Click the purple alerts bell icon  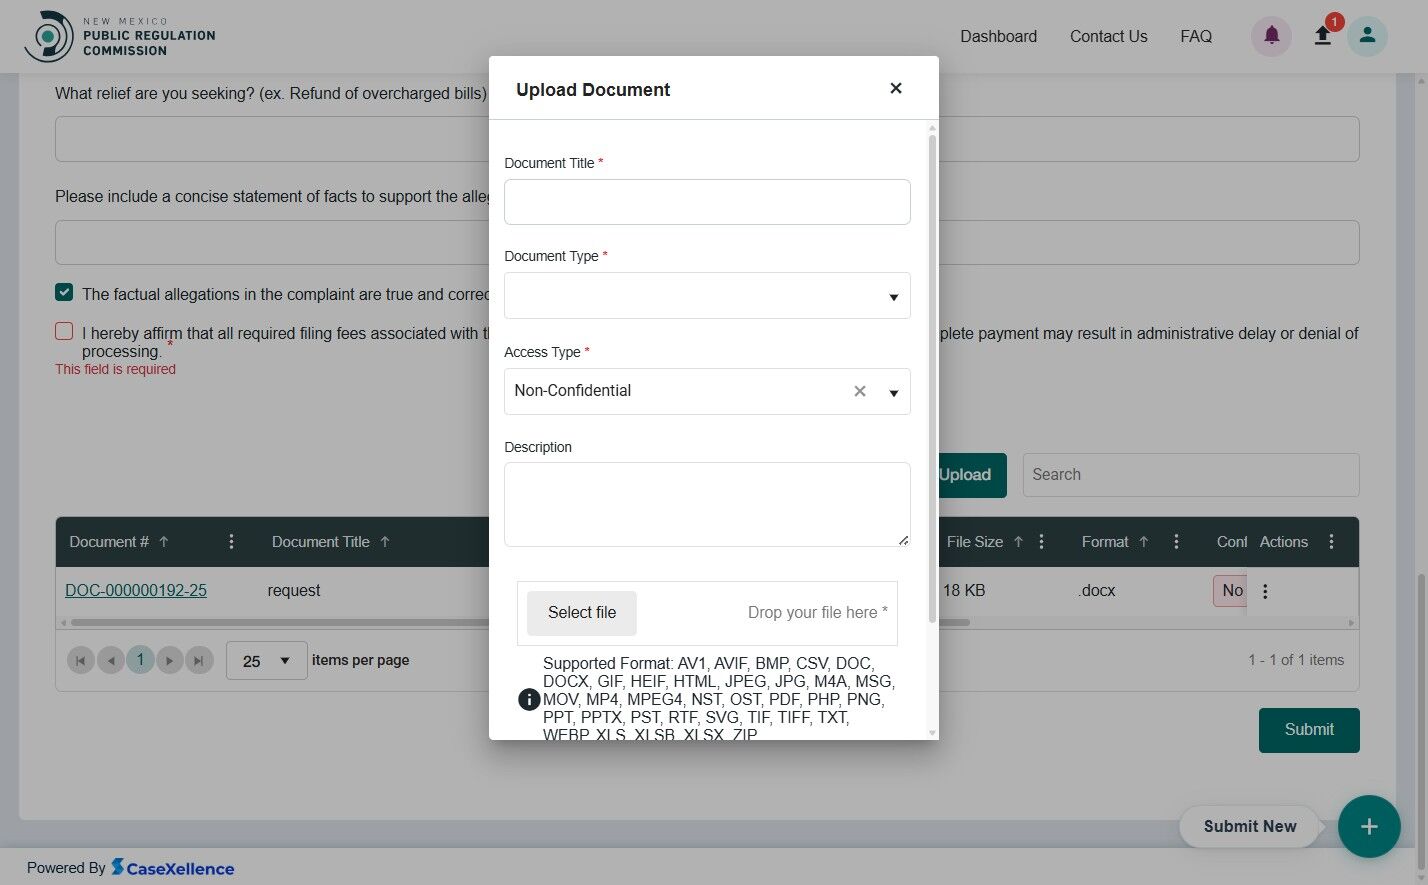[1270, 35]
